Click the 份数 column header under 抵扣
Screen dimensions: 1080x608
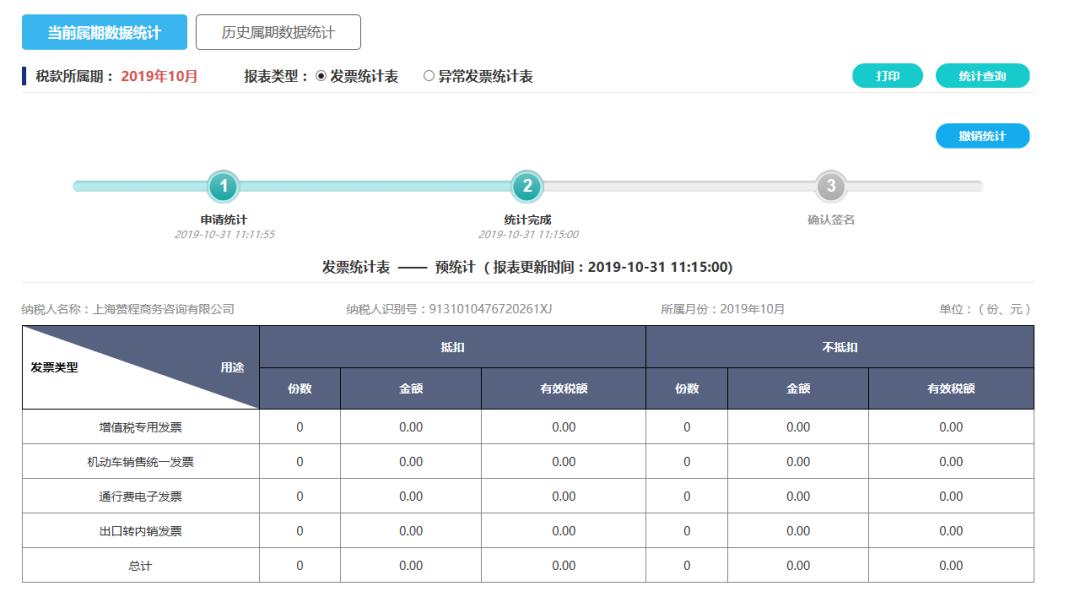click(x=301, y=388)
